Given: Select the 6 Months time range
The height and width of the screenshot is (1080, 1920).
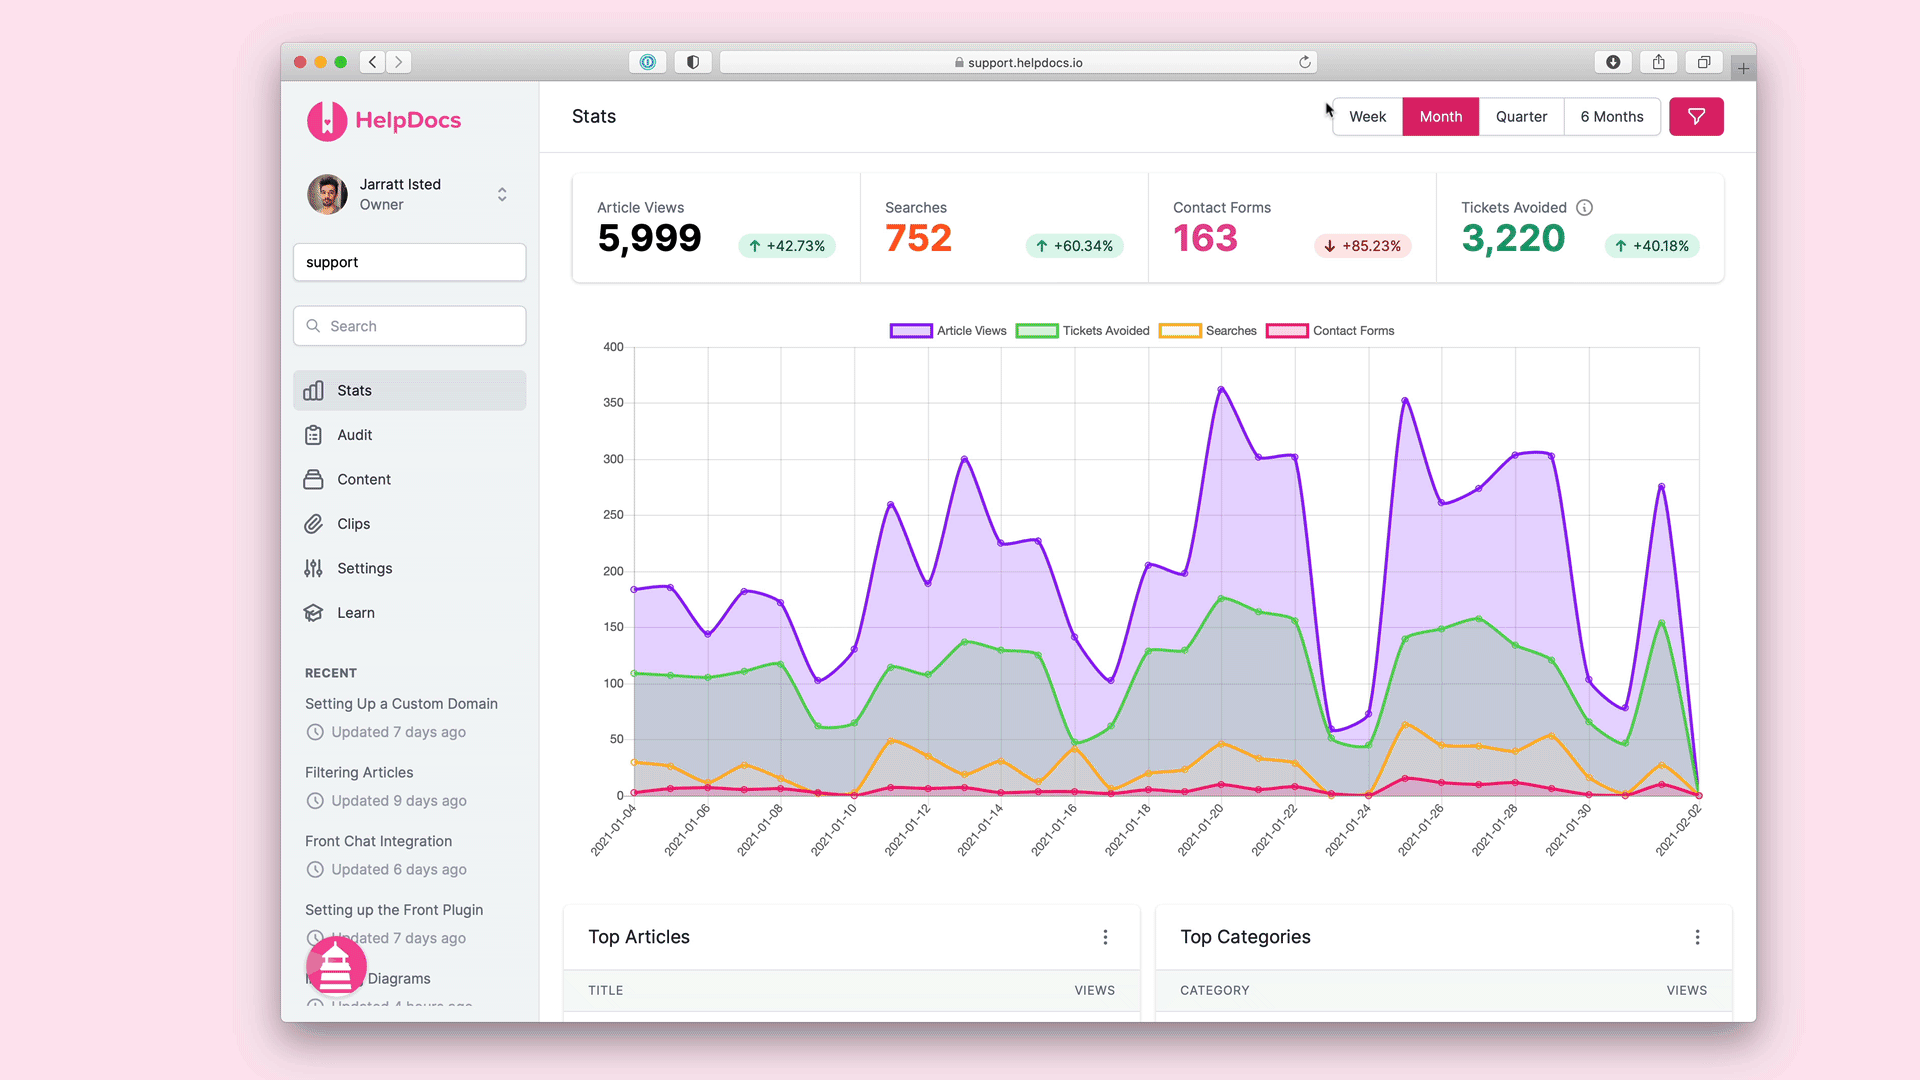Looking at the screenshot, I should [x=1611, y=117].
